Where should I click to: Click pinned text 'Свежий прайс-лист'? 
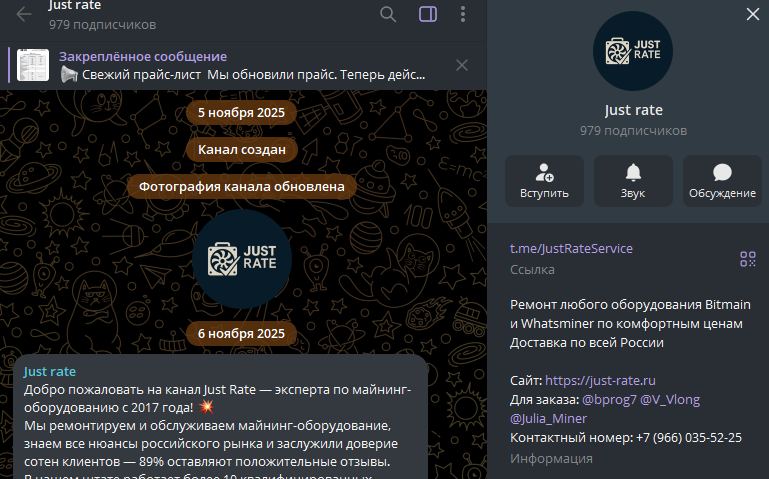click(x=141, y=75)
